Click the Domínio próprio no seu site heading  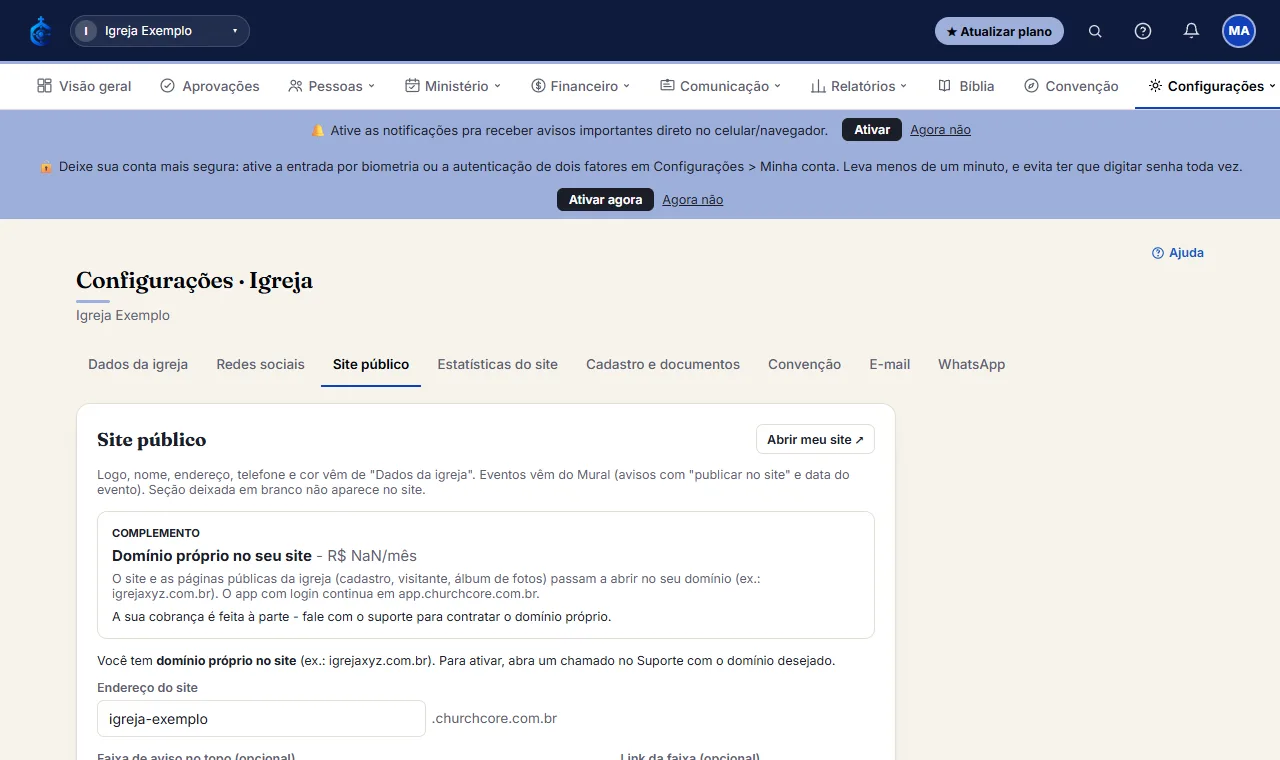click(212, 555)
